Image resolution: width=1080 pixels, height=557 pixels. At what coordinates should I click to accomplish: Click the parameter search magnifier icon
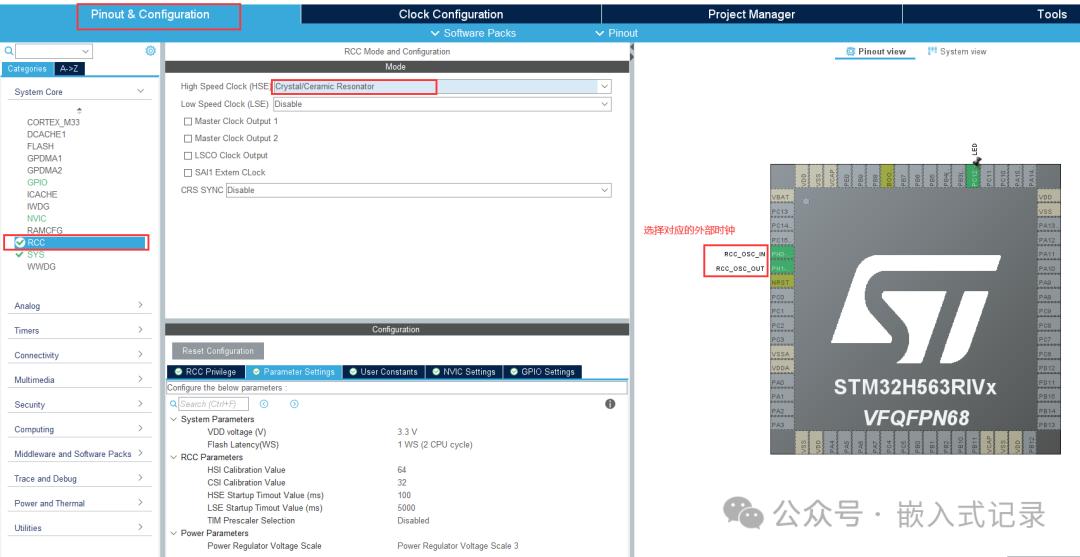[174, 404]
